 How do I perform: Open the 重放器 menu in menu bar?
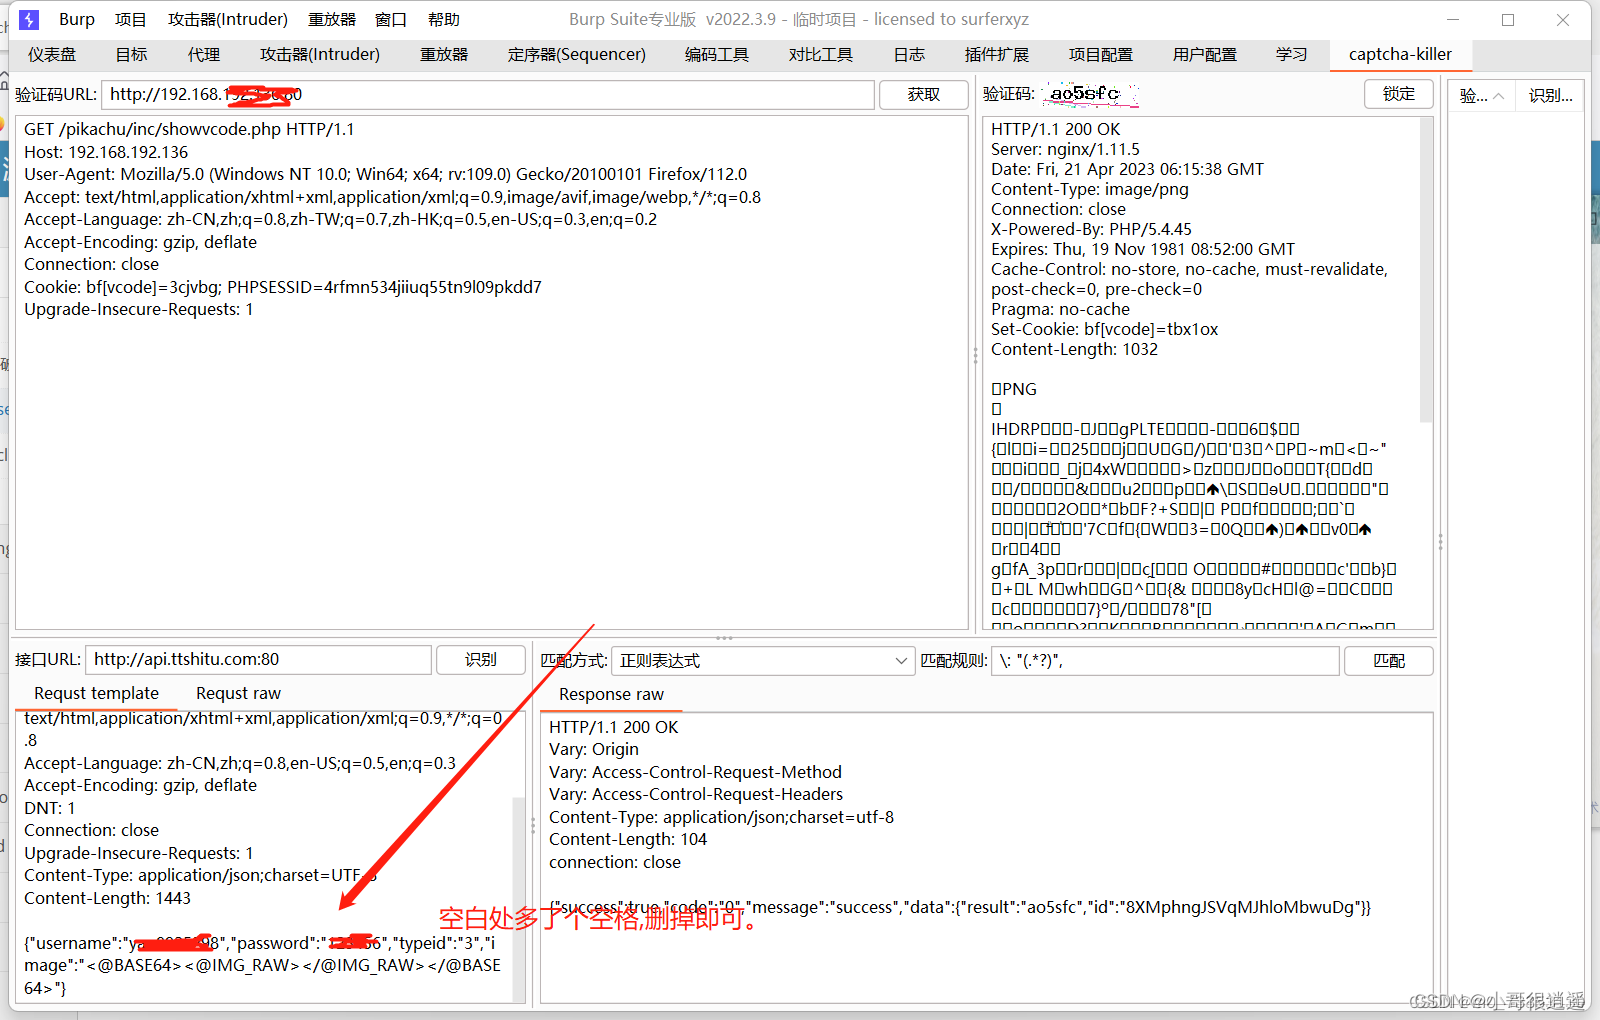[332, 19]
